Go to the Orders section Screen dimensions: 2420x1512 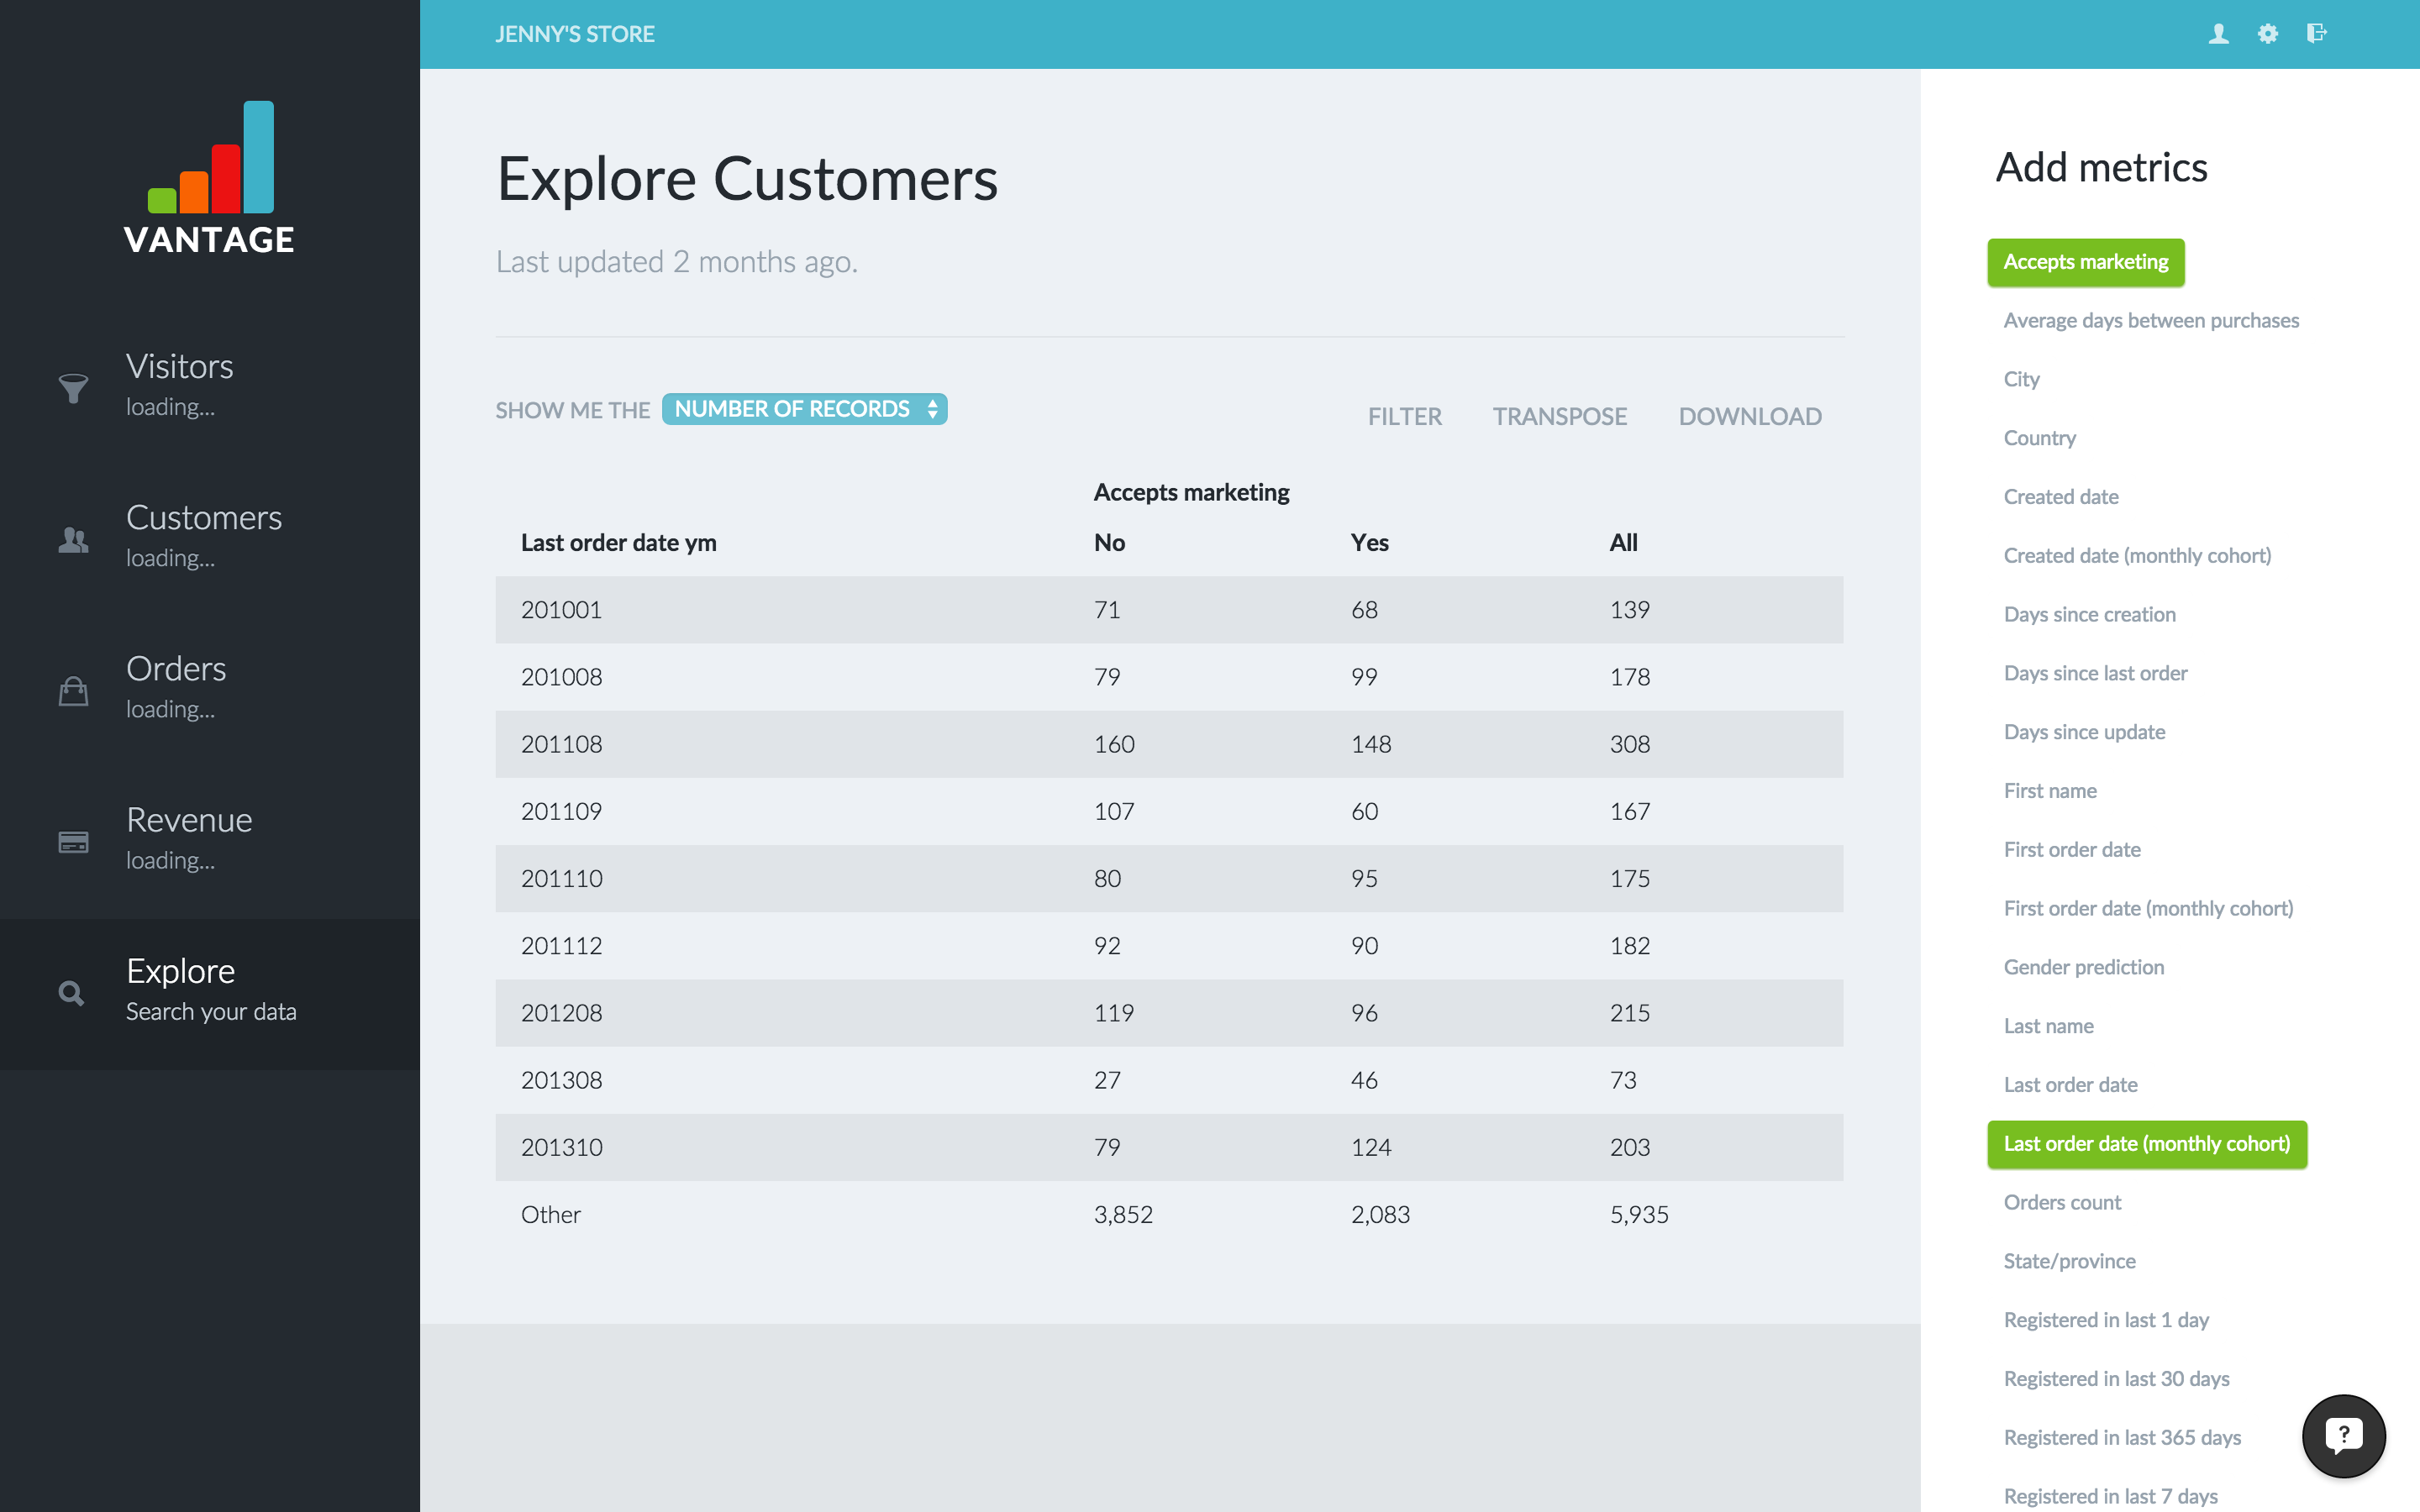(x=176, y=669)
